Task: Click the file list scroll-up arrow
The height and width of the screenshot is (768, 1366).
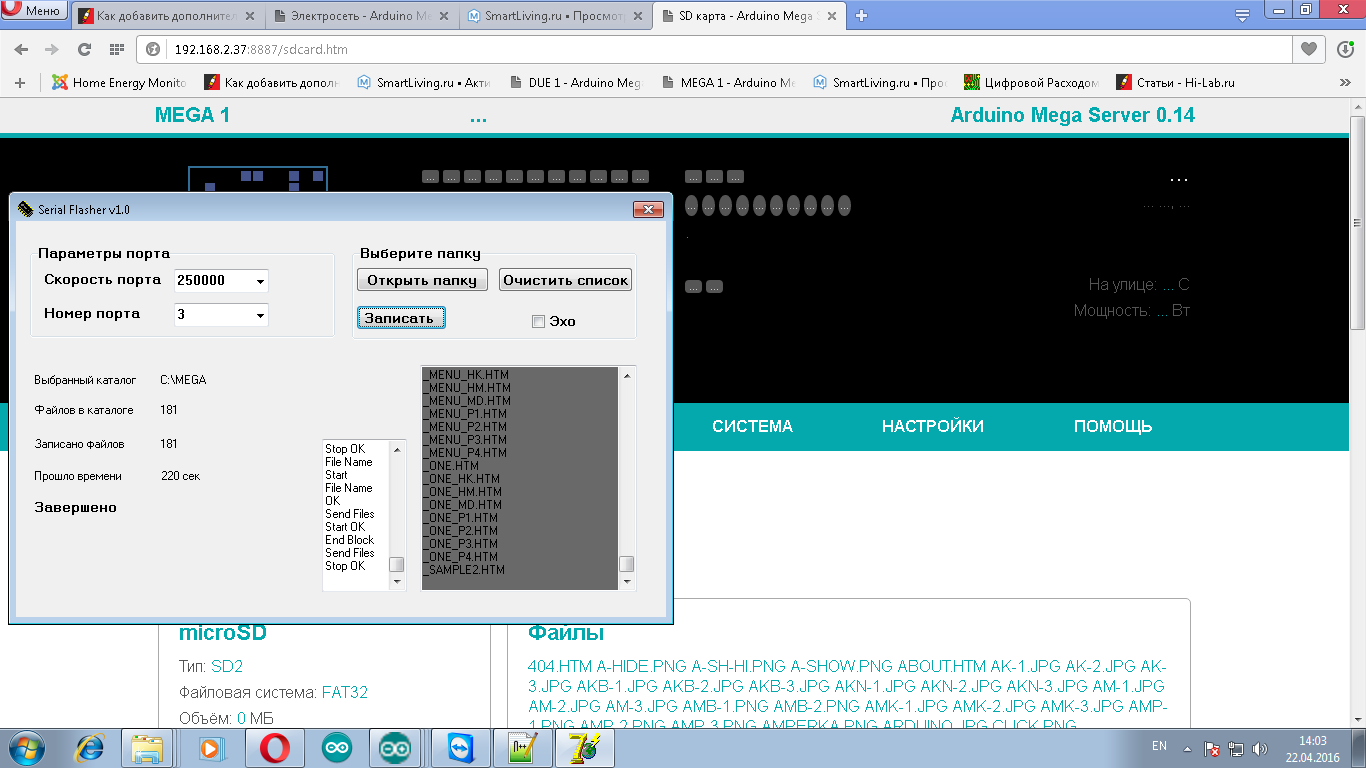Action: click(x=627, y=375)
